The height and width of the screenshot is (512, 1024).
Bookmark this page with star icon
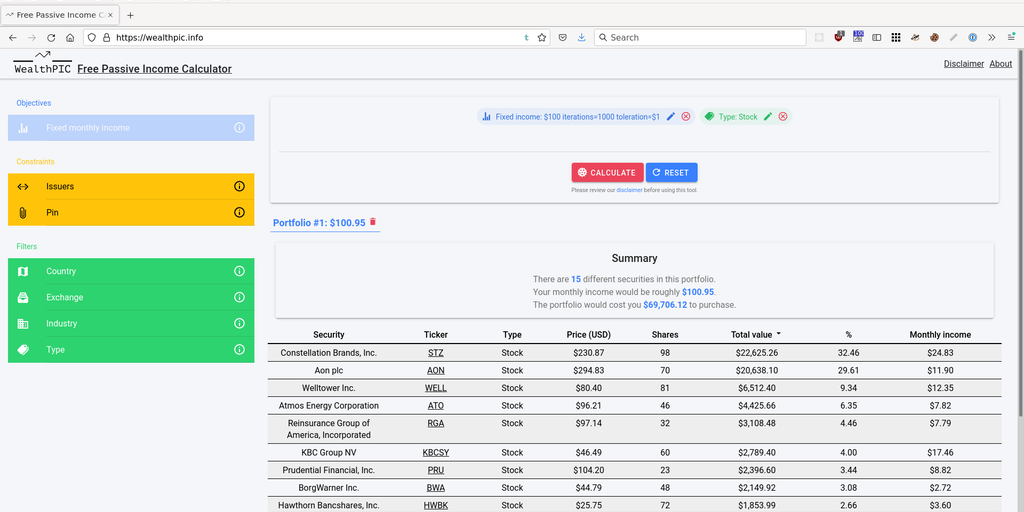542,37
